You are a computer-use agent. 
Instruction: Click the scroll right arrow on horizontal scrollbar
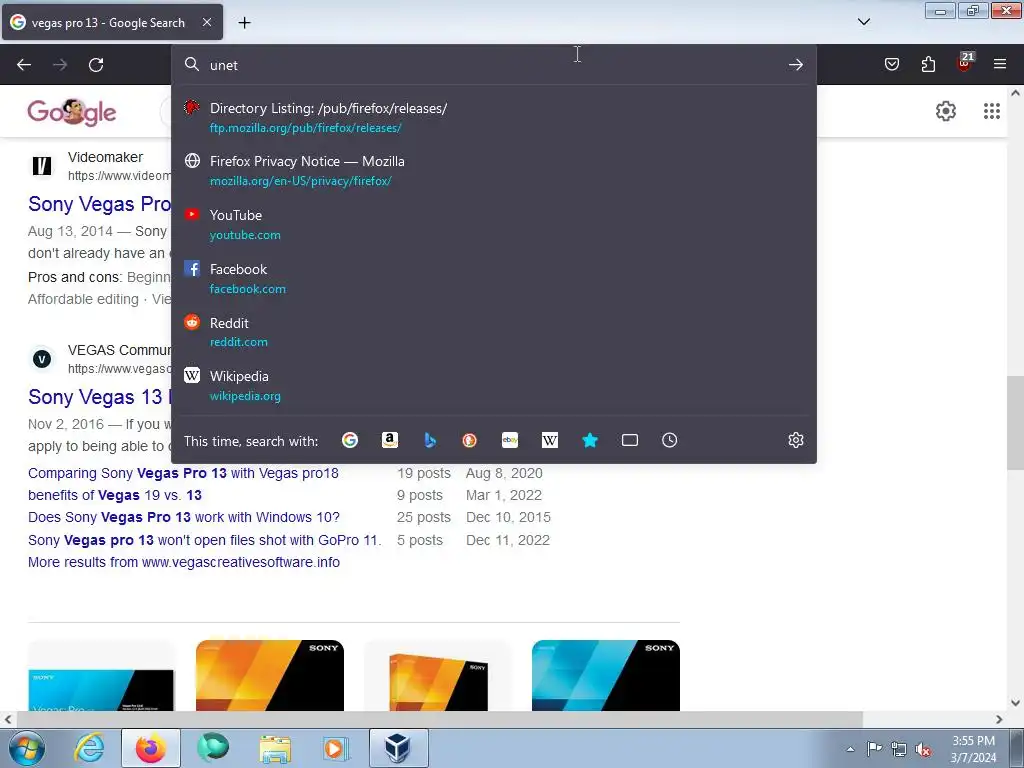click(999, 719)
